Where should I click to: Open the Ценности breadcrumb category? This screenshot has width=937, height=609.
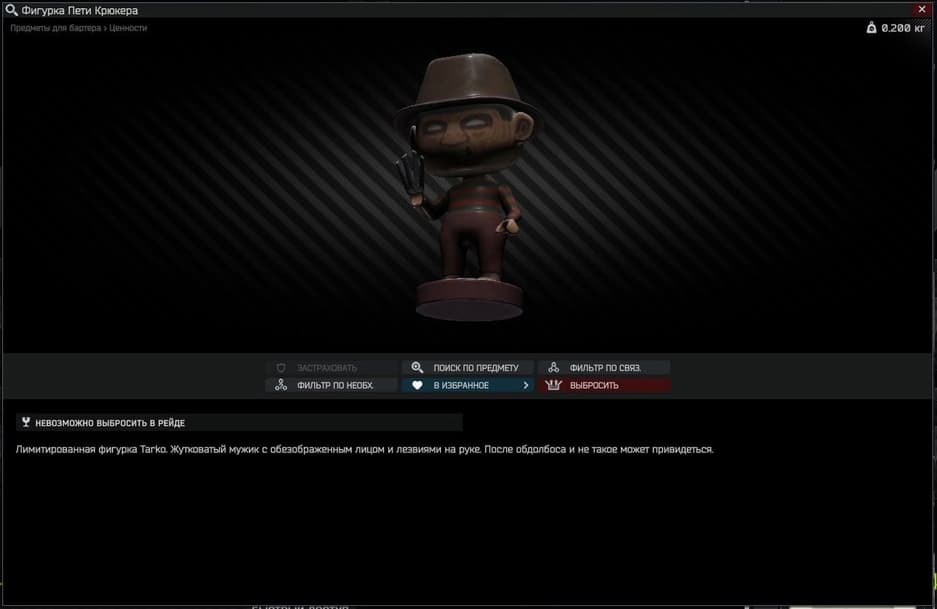pyautogui.click(x=128, y=28)
